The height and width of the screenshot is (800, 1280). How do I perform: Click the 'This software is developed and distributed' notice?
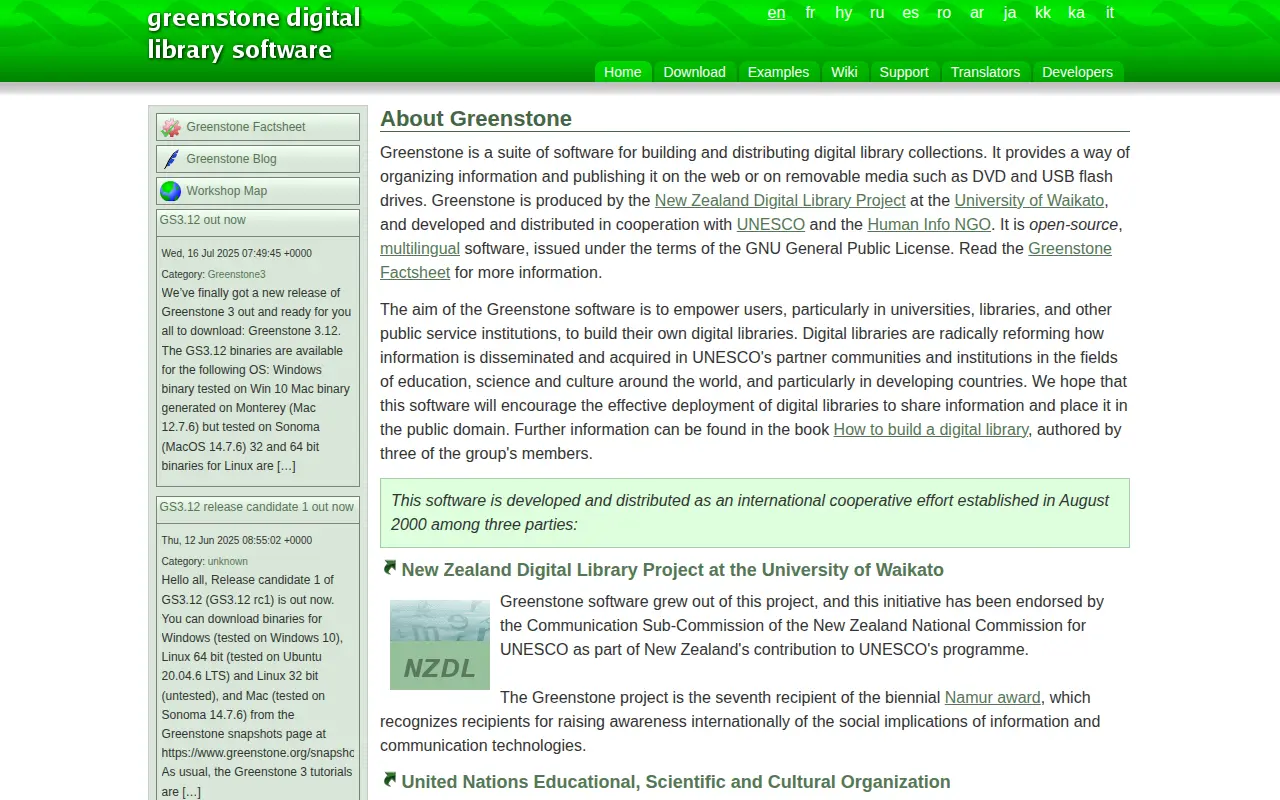tap(755, 512)
